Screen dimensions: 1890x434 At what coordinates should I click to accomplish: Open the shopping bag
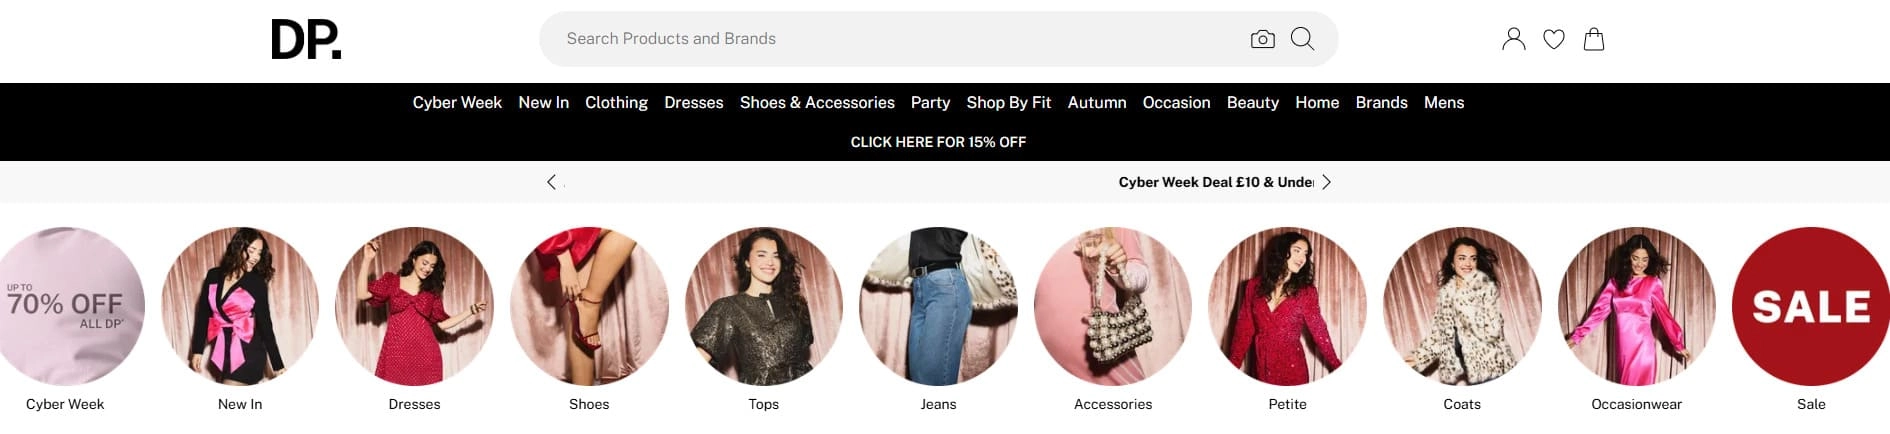click(x=1594, y=39)
